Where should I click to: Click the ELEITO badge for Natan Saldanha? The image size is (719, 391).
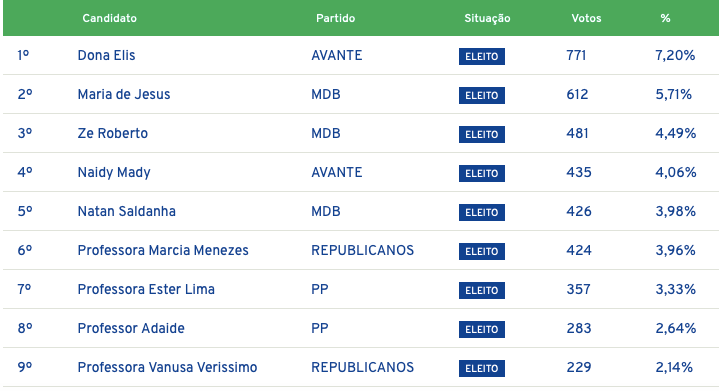point(481,212)
